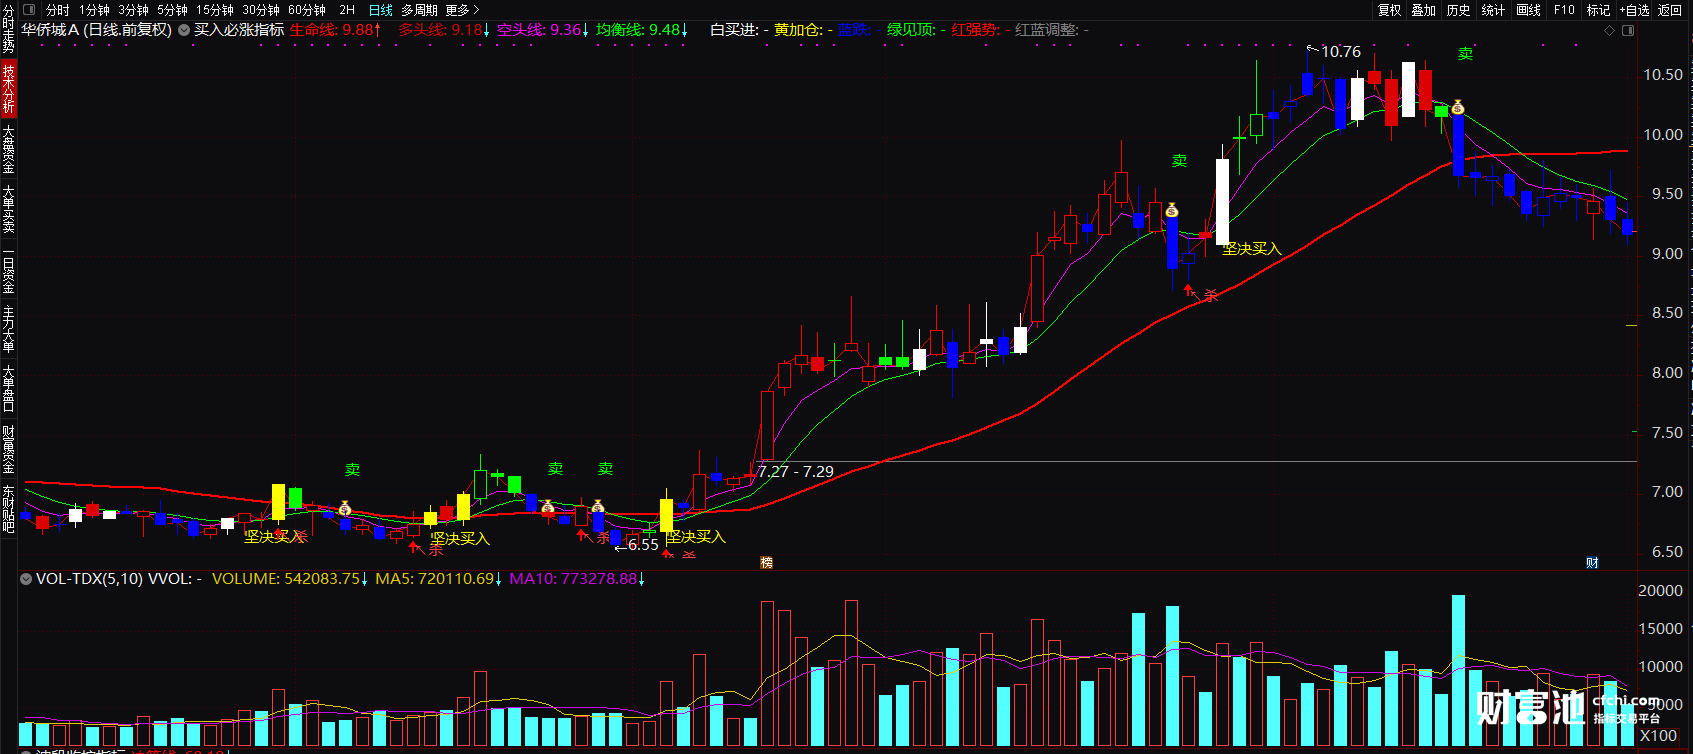
Task: Open indicator dropdown beside 买入必涨指标
Action: click(x=184, y=30)
